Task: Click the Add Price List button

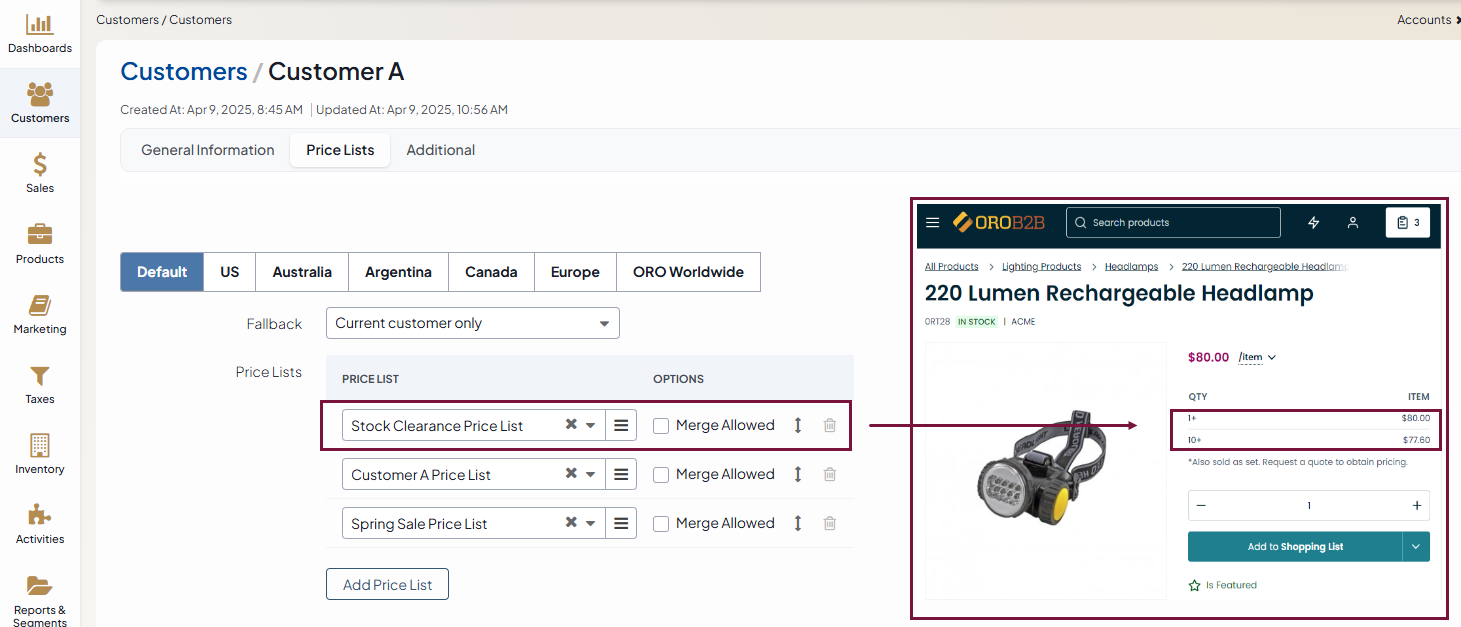Action: [x=387, y=584]
